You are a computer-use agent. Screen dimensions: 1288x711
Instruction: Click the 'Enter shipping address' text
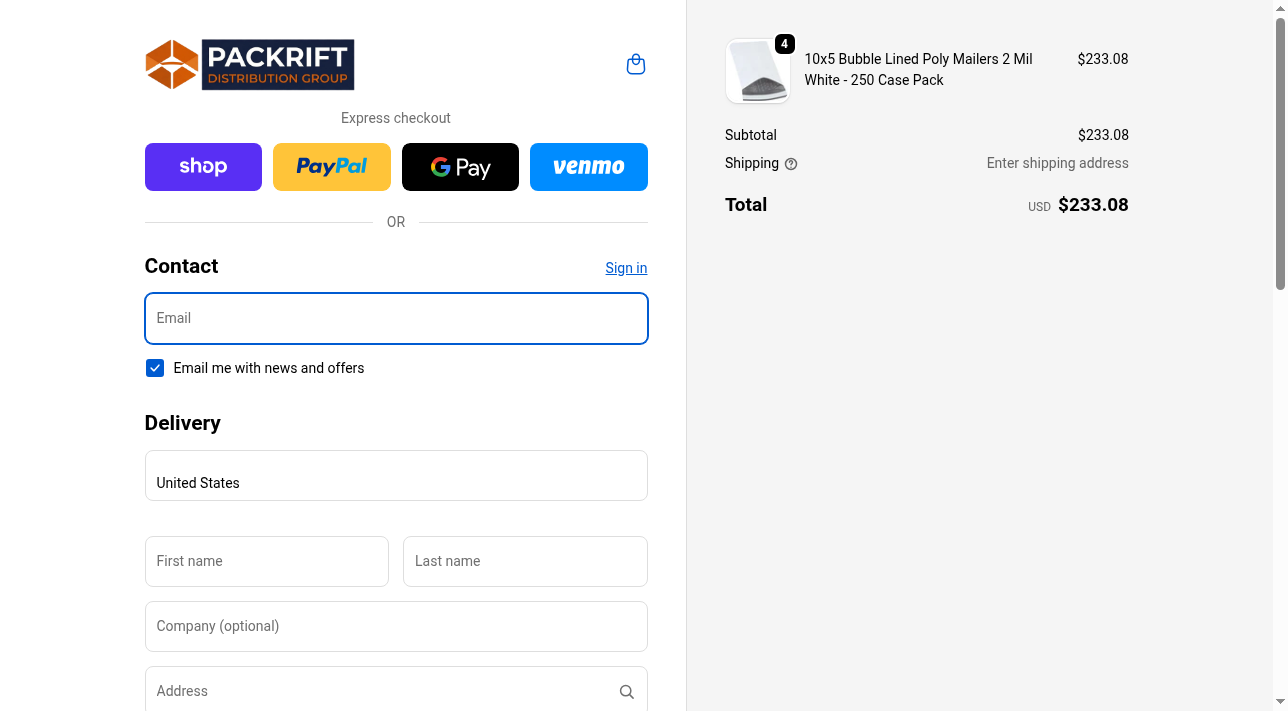coord(1057,163)
